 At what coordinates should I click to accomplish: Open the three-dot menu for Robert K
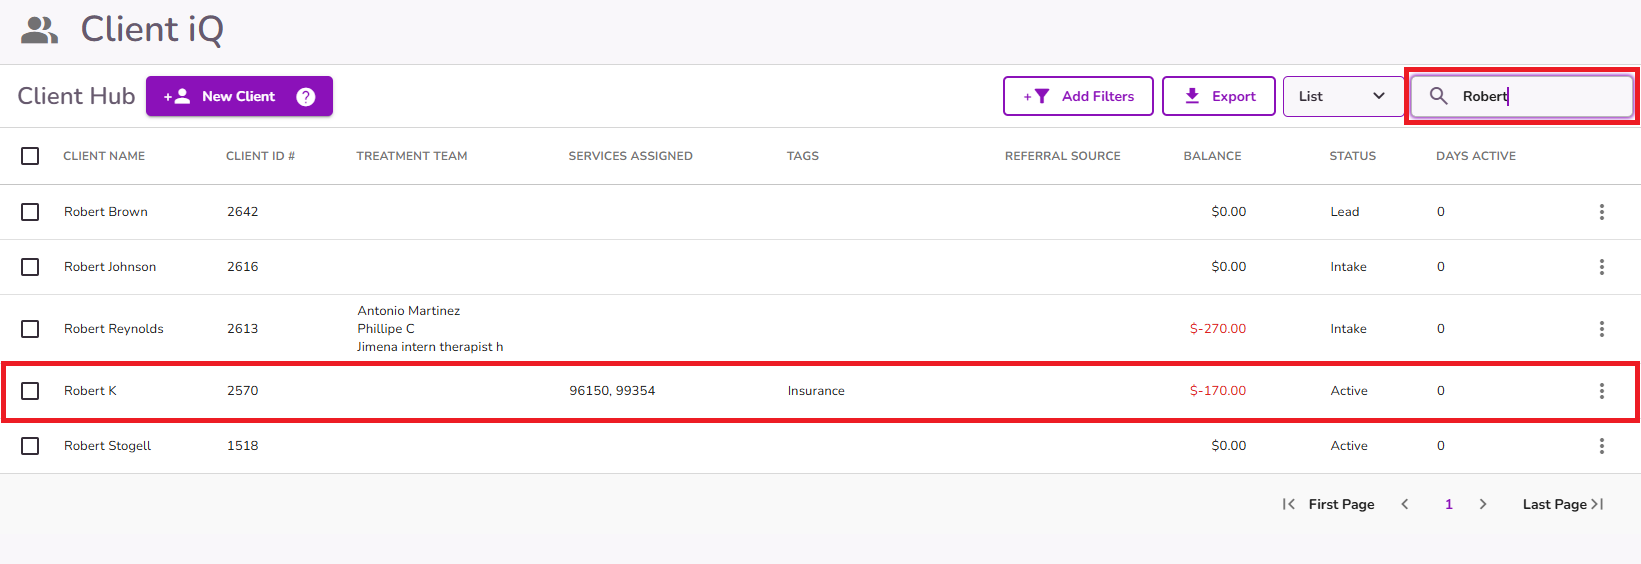[1601, 391]
